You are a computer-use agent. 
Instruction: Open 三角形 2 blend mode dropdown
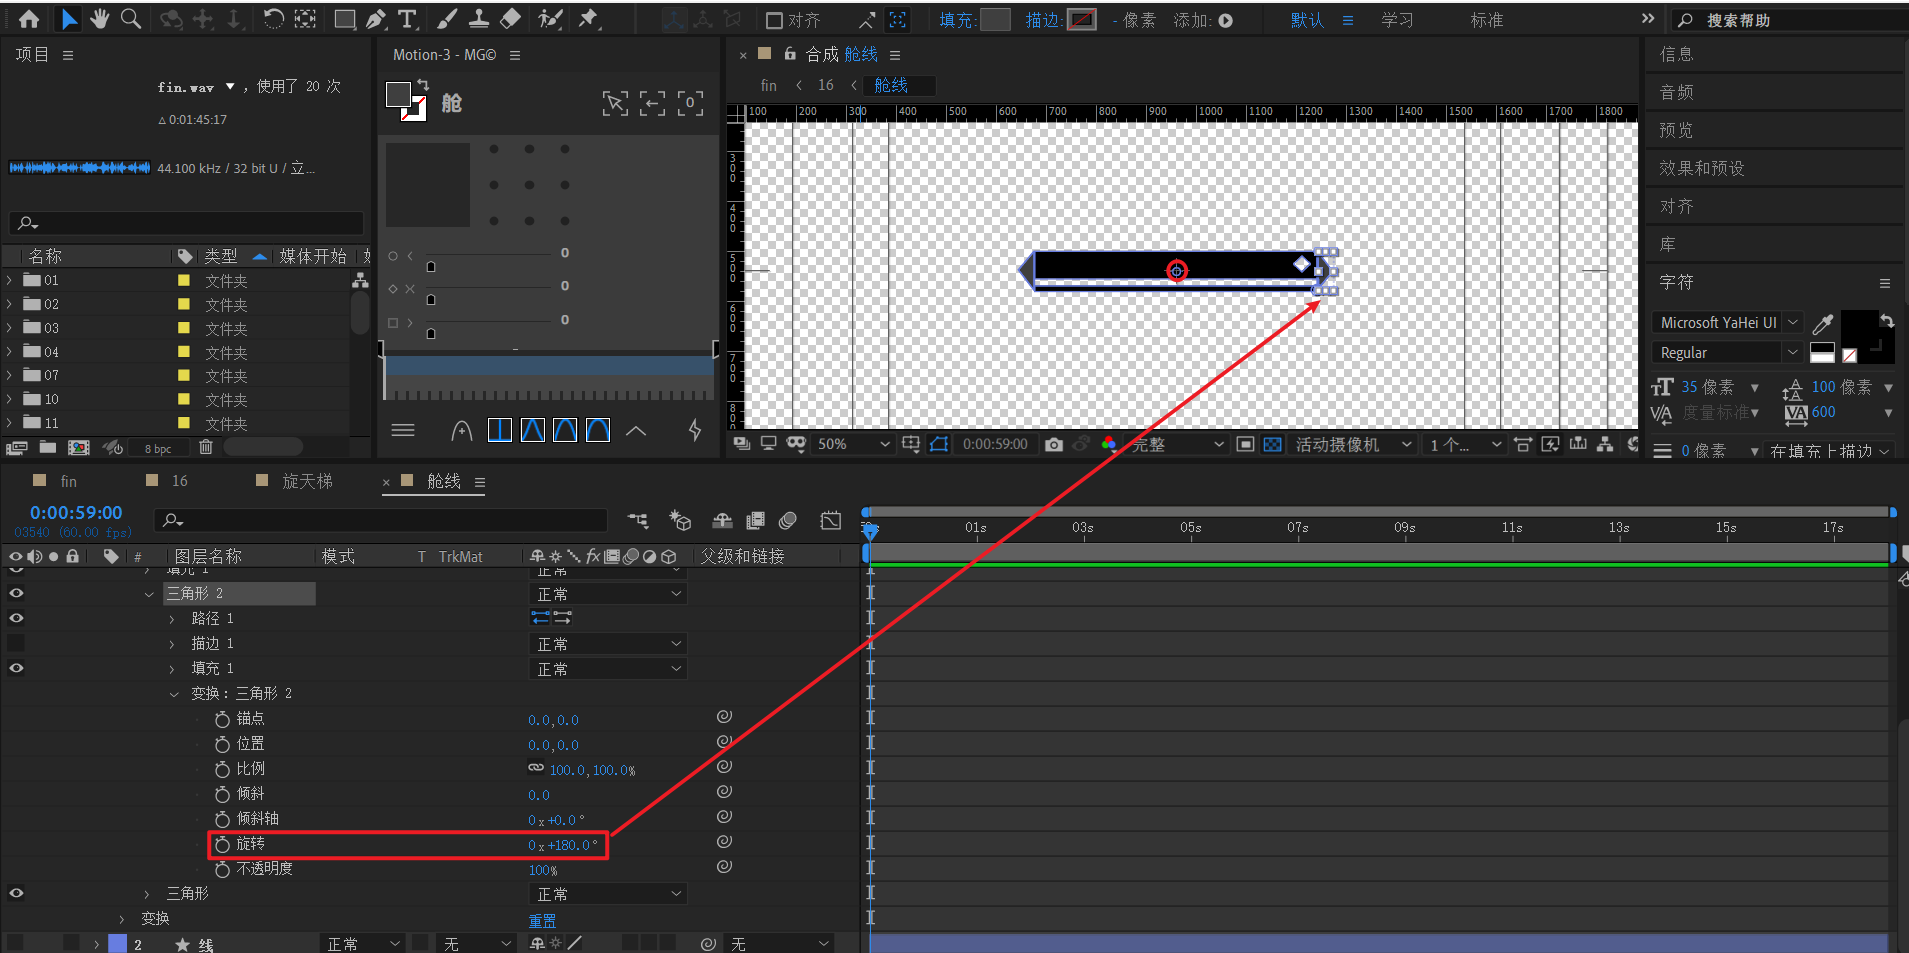[x=608, y=594]
